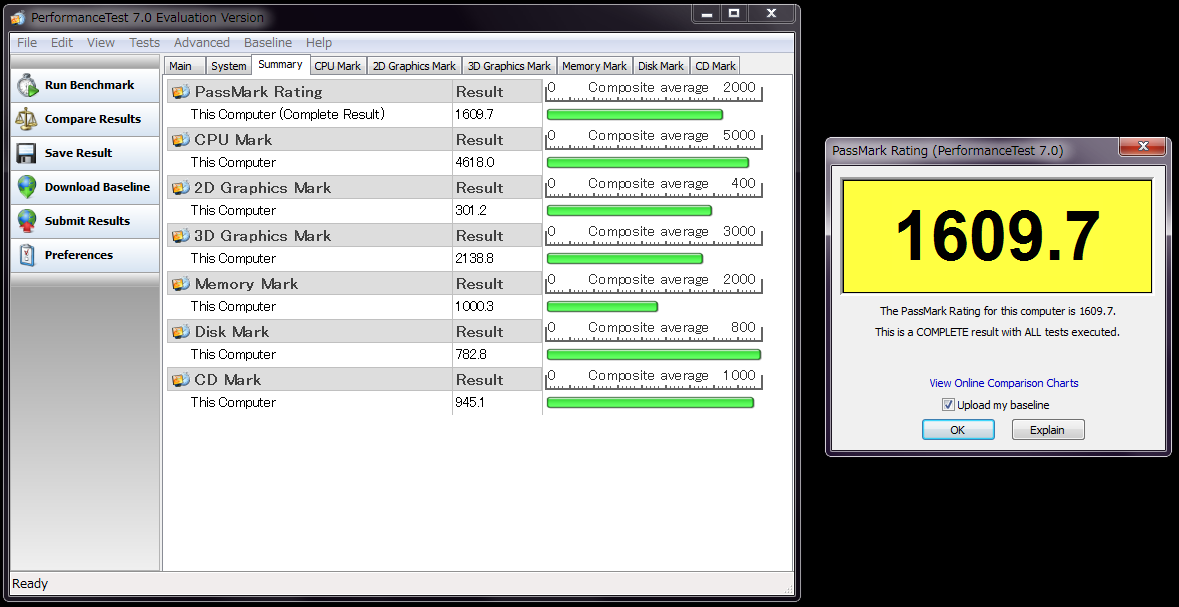Switch to the System tab

point(229,66)
